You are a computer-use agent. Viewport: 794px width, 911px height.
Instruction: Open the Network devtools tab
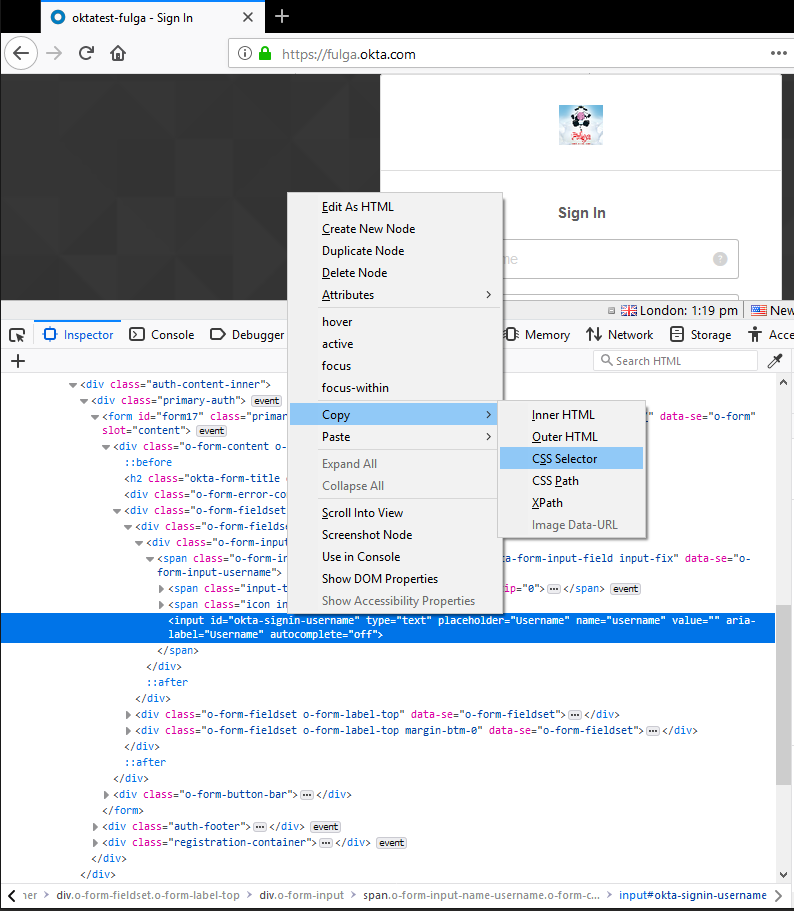[619, 335]
